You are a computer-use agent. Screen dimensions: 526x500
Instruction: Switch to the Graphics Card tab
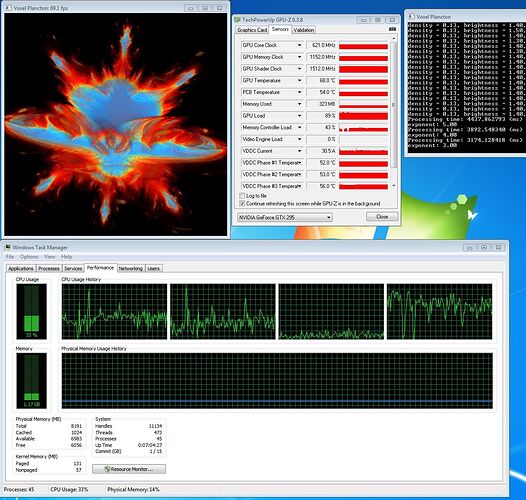coord(252,30)
